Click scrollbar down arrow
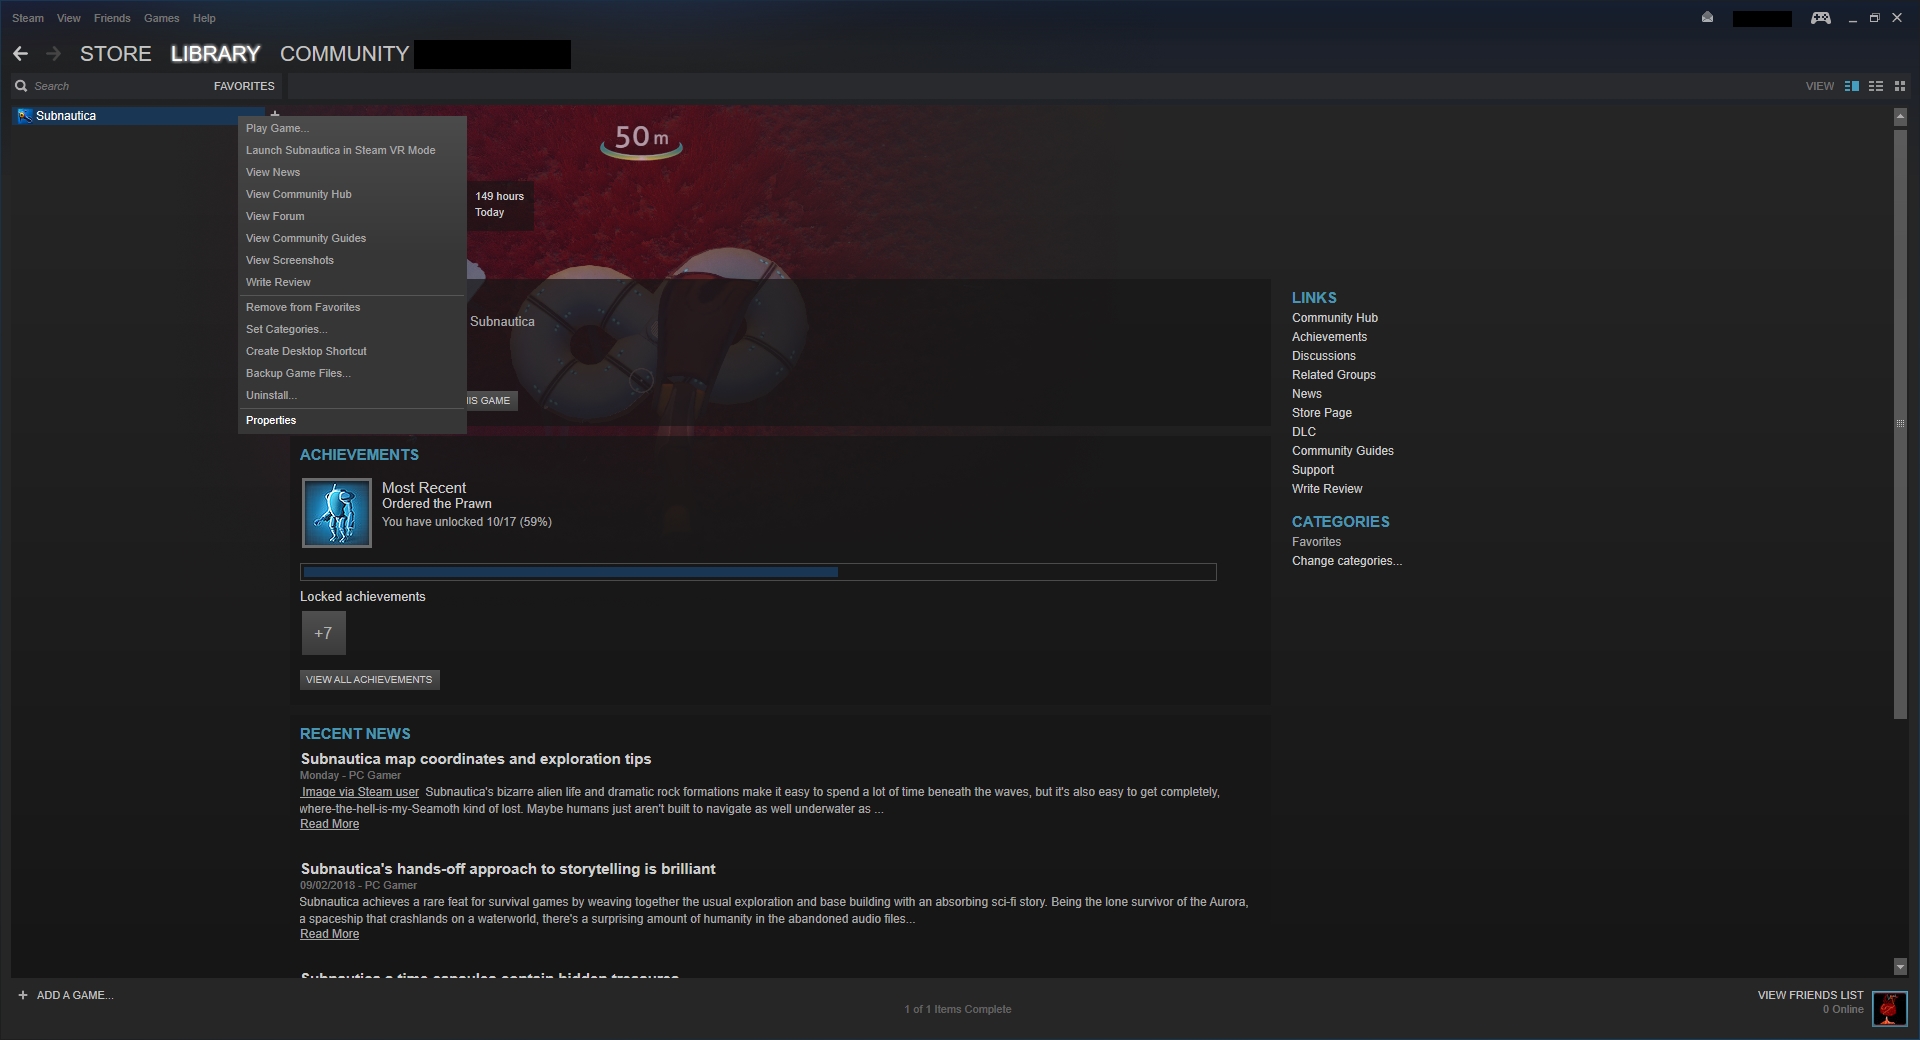 click(1900, 966)
